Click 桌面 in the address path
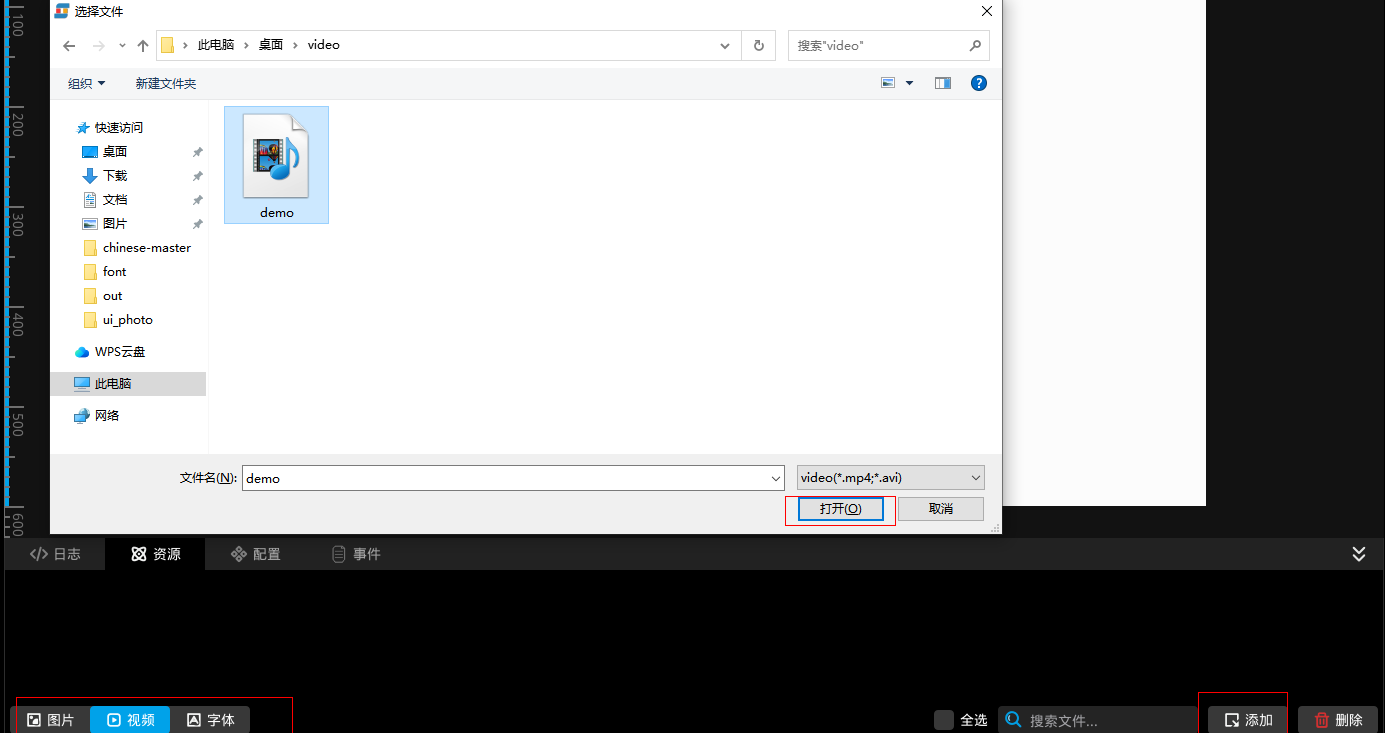 pos(271,45)
